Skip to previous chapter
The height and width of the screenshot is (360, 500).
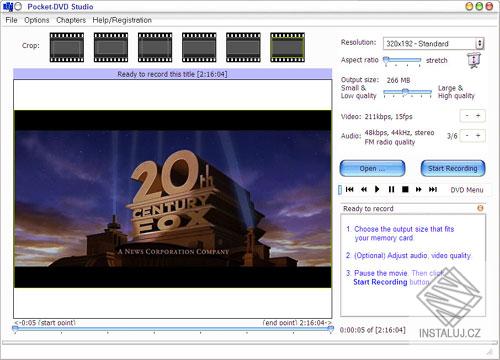click(350, 189)
